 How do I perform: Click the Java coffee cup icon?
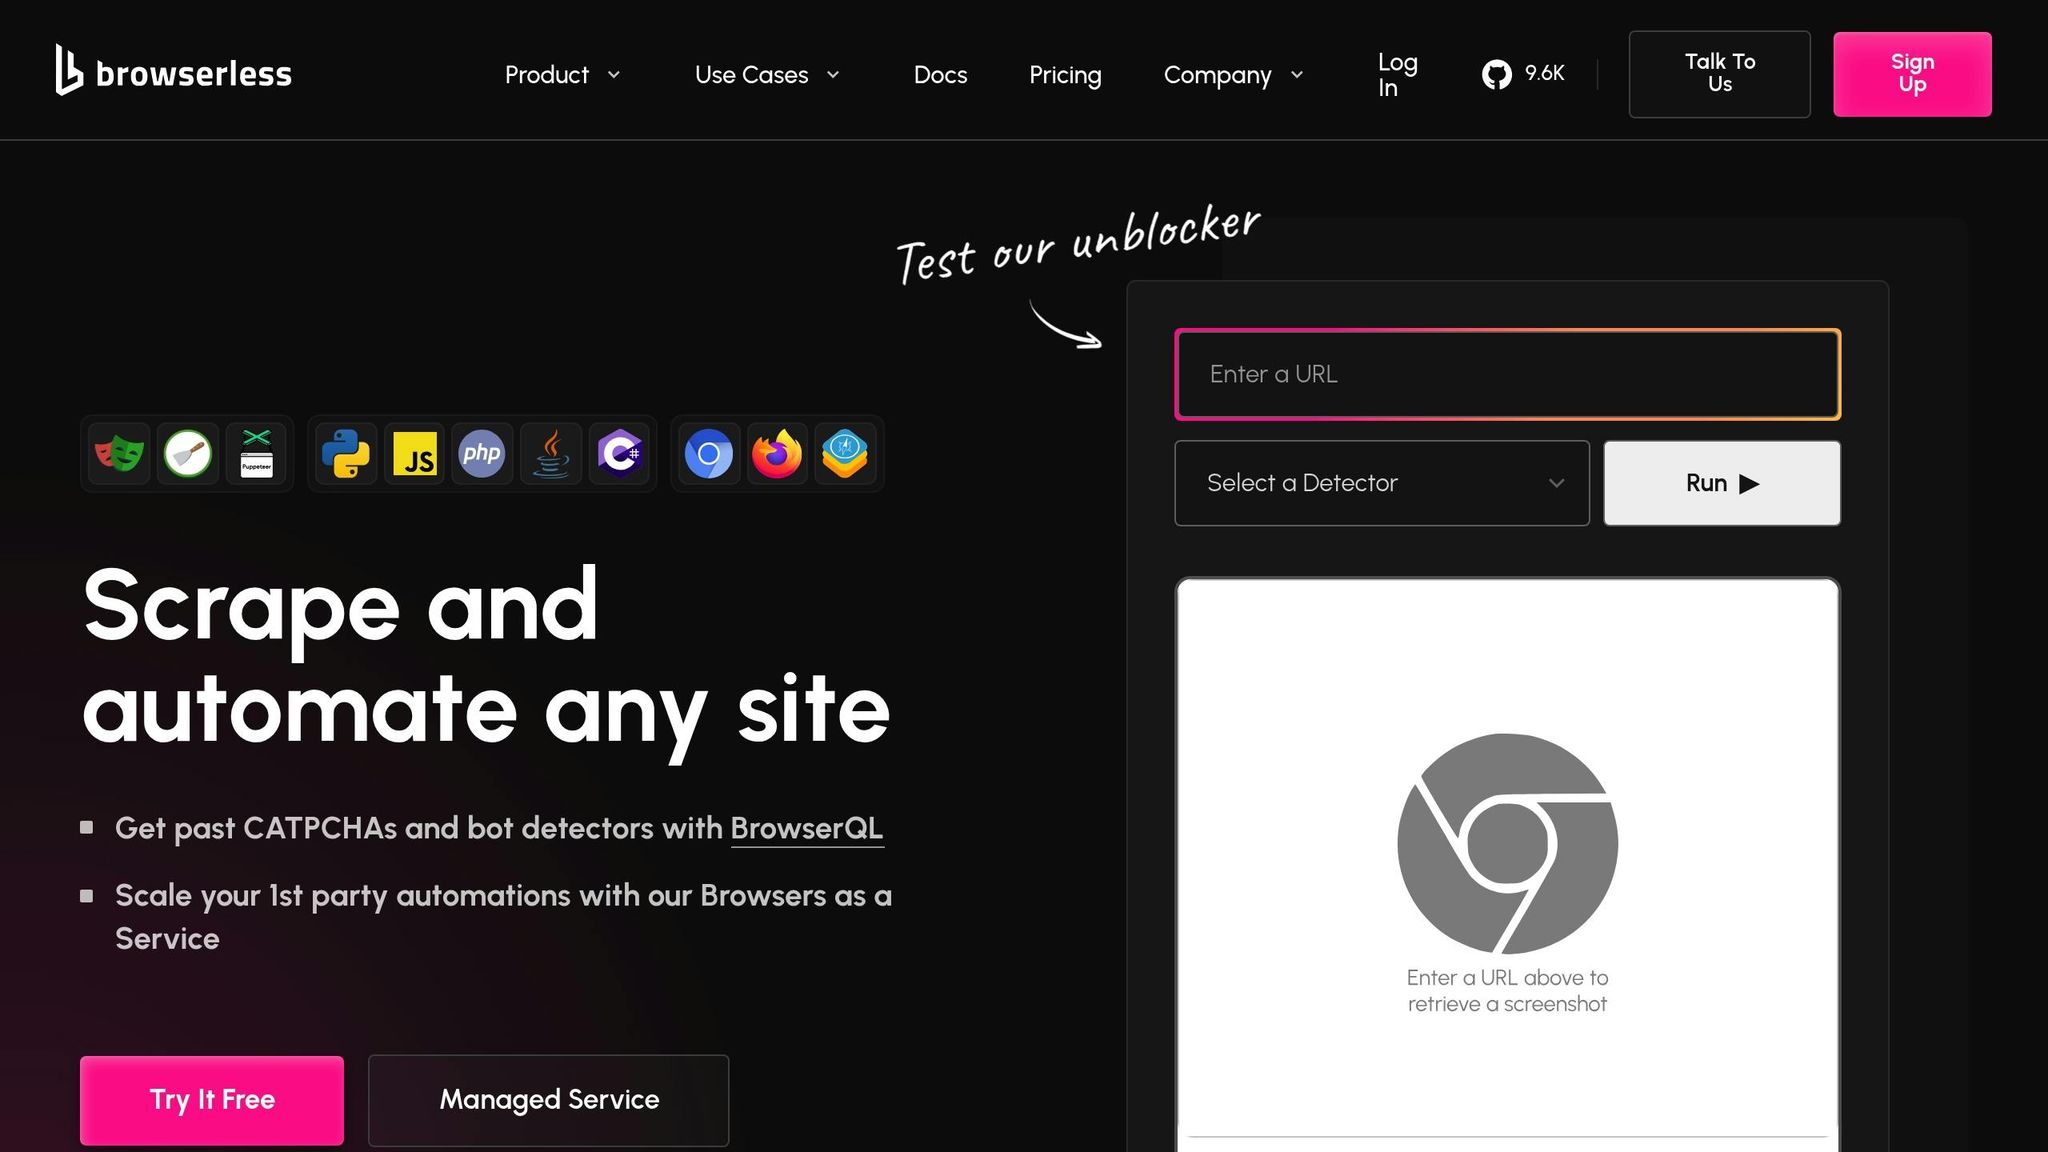[551, 454]
